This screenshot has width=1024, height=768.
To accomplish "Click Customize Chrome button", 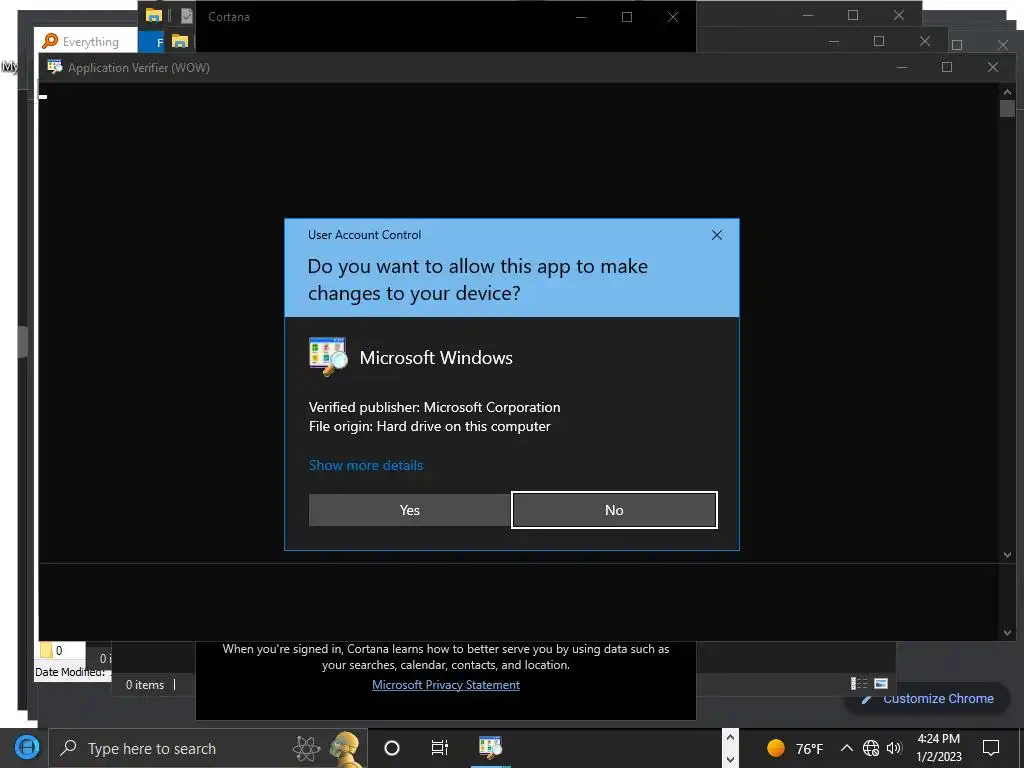I will 927,699.
